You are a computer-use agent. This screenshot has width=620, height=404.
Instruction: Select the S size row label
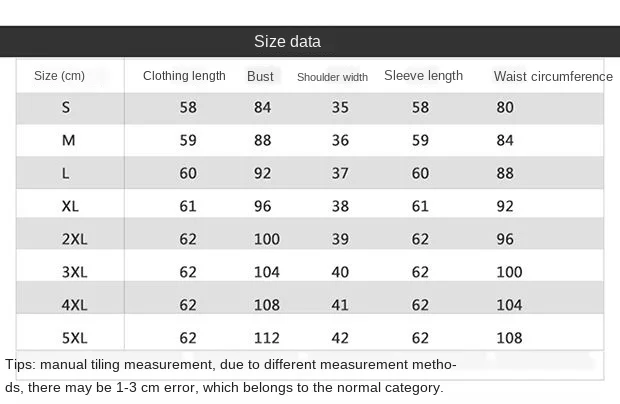click(x=66, y=107)
